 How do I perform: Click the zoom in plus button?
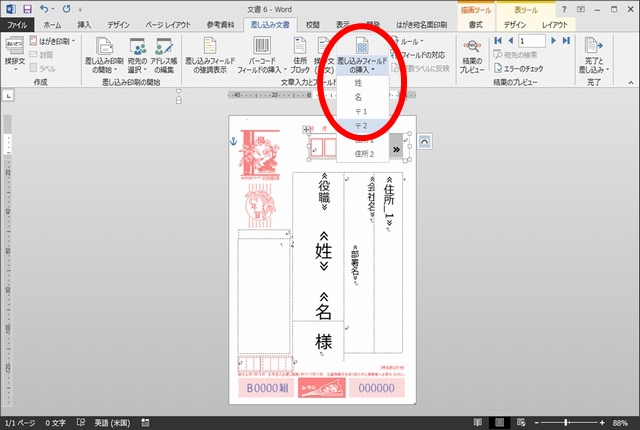pyautogui.click(x=602, y=423)
